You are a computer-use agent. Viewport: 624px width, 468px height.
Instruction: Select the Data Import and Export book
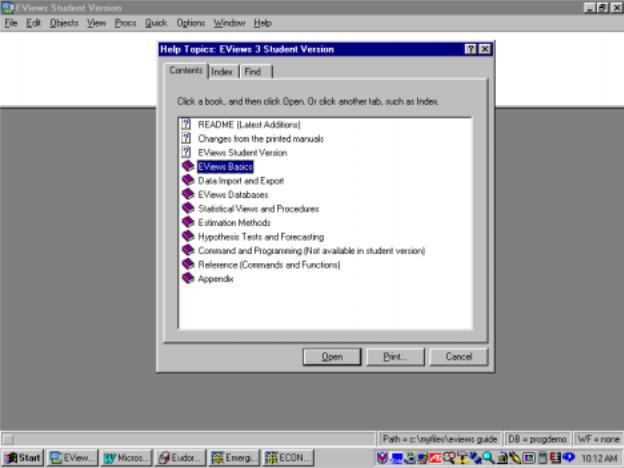coord(241,181)
